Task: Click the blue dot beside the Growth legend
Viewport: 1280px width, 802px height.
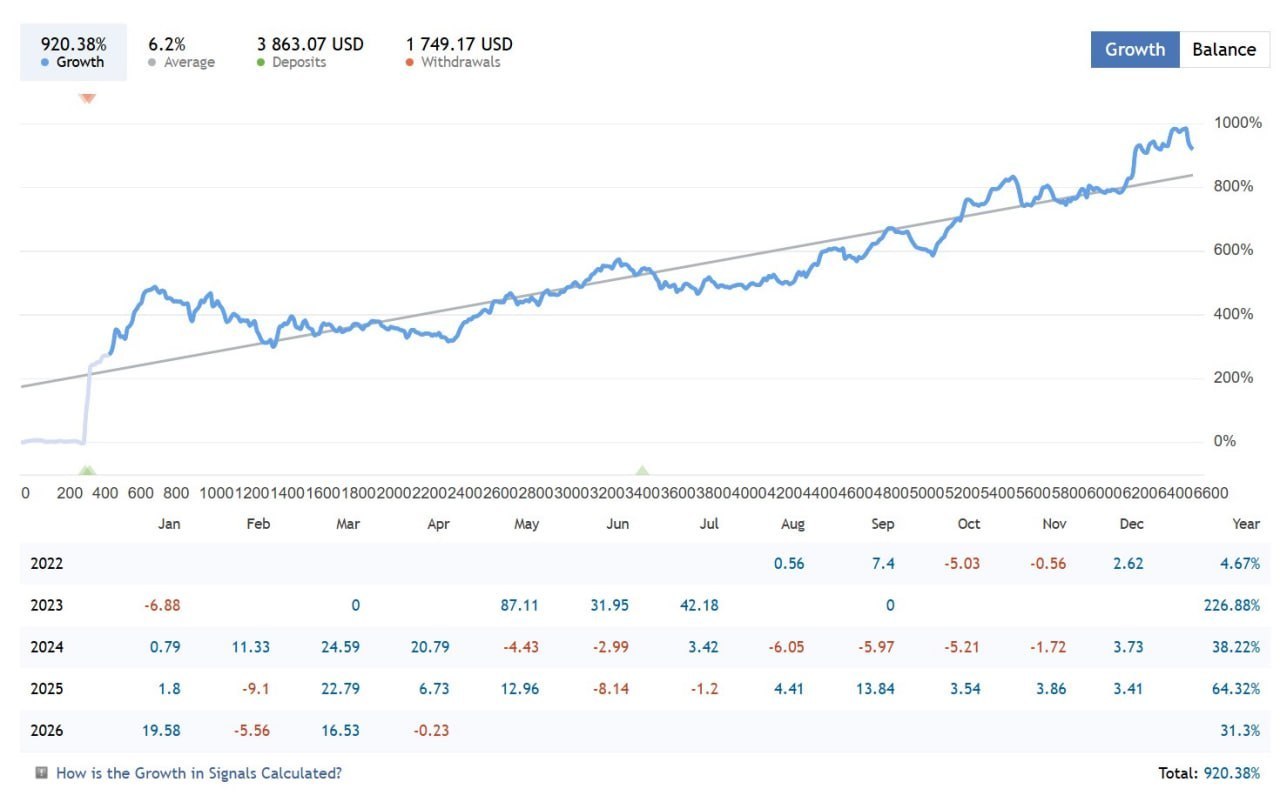Action: pyautogui.click(x=45, y=63)
